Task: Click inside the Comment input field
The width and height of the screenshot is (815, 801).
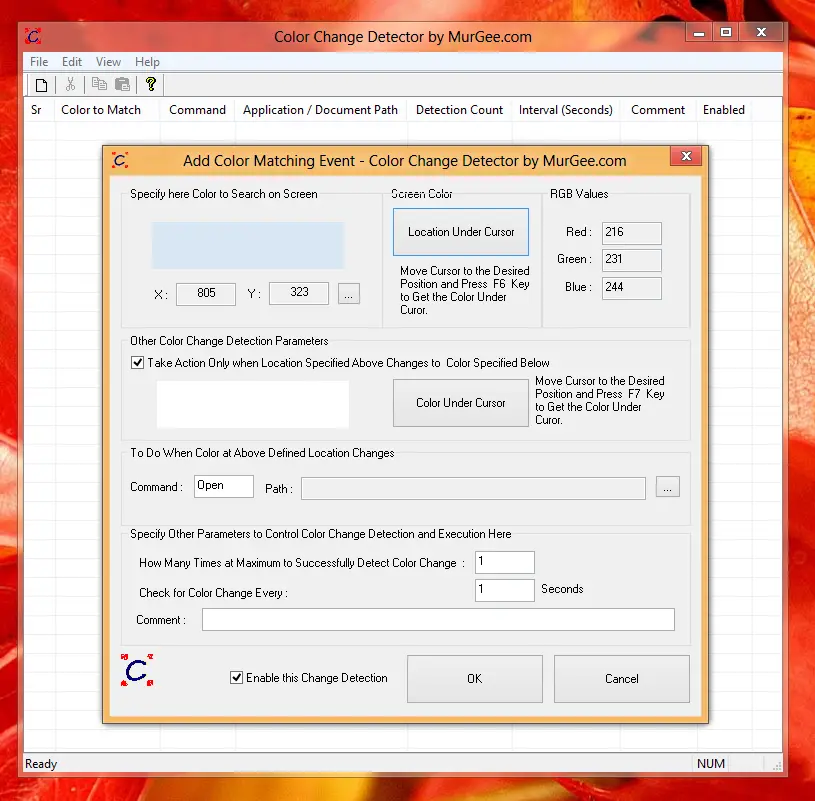Action: tap(437, 619)
